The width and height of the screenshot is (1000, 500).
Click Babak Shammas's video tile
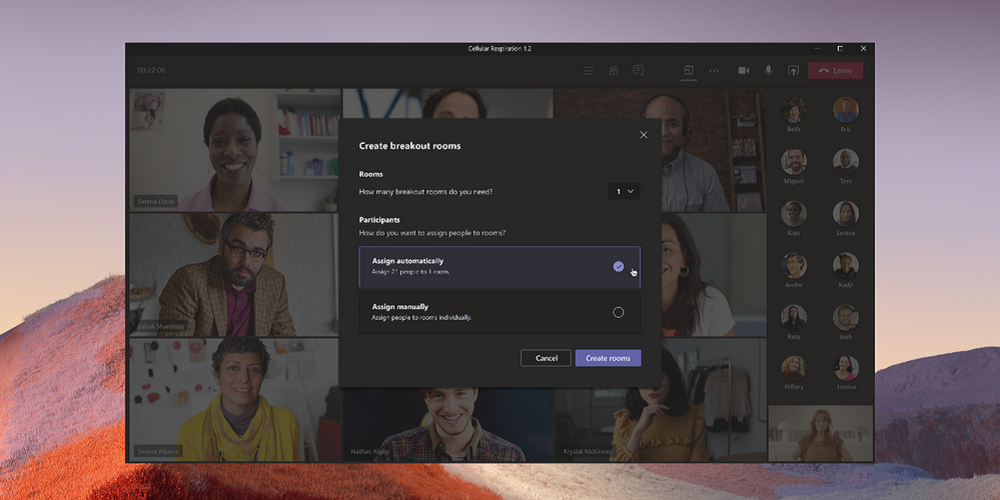(233, 275)
